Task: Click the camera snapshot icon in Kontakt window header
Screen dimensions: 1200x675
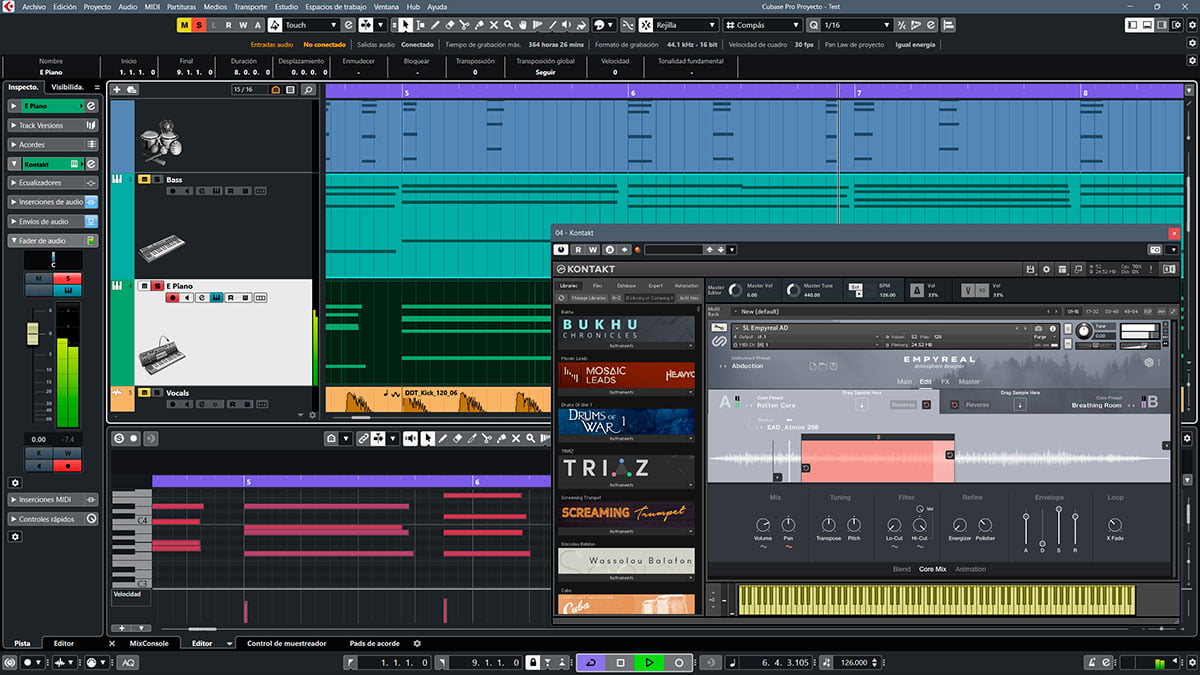Action: click(x=1156, y=249)
